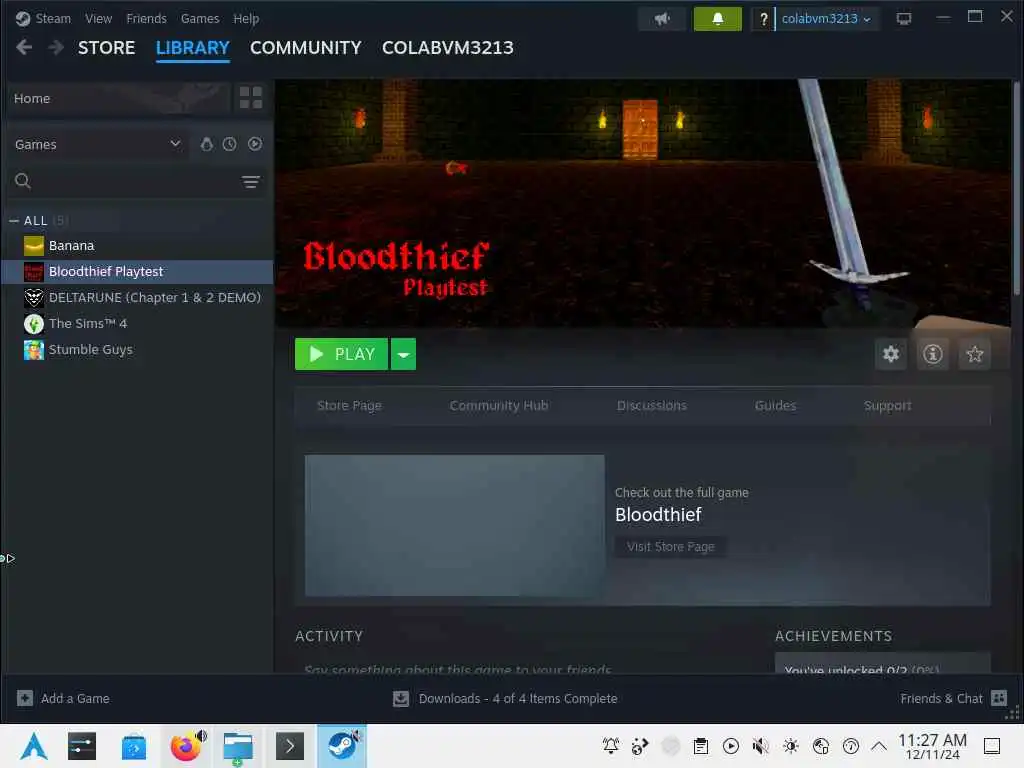Open the collections grid view icon
1024x768 pixels.
pyautogui.click(x=251, y=98)
